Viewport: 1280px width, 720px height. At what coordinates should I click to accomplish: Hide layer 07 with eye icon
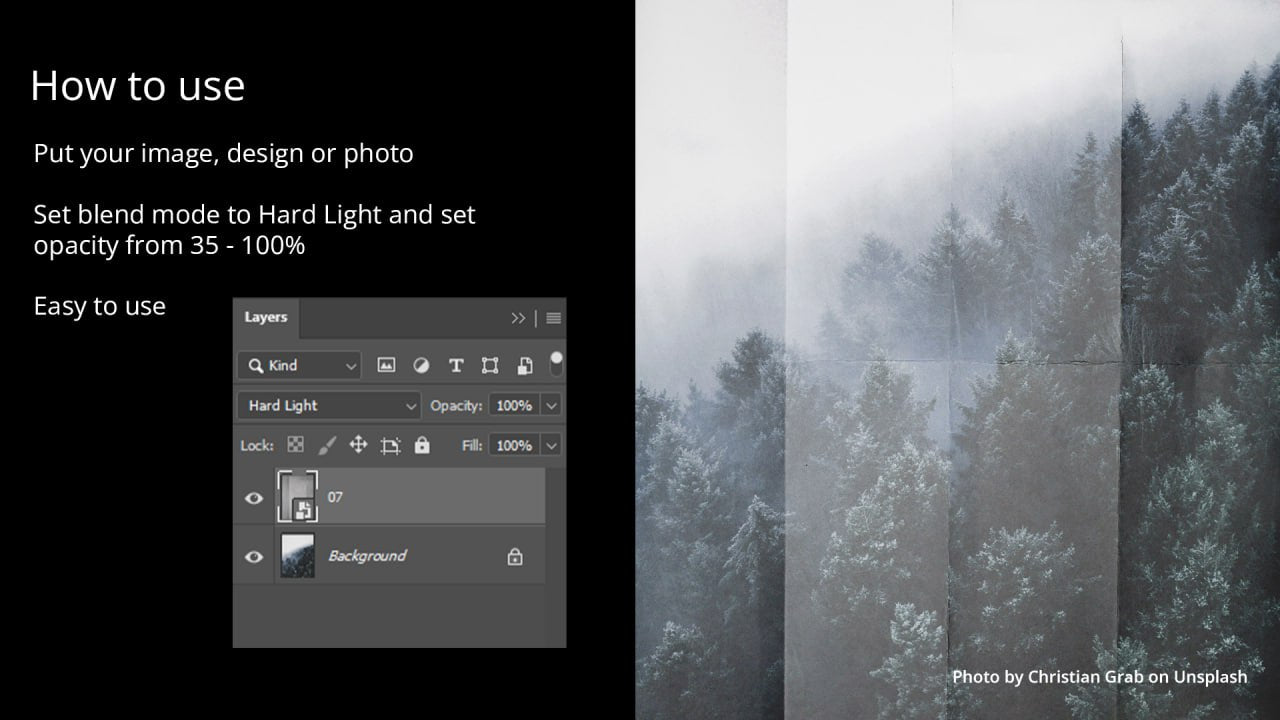coord(254,497)
